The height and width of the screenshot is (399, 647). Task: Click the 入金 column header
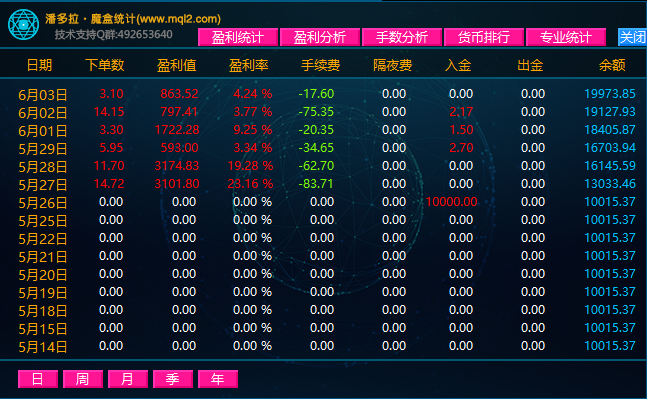tap(458, 65)
